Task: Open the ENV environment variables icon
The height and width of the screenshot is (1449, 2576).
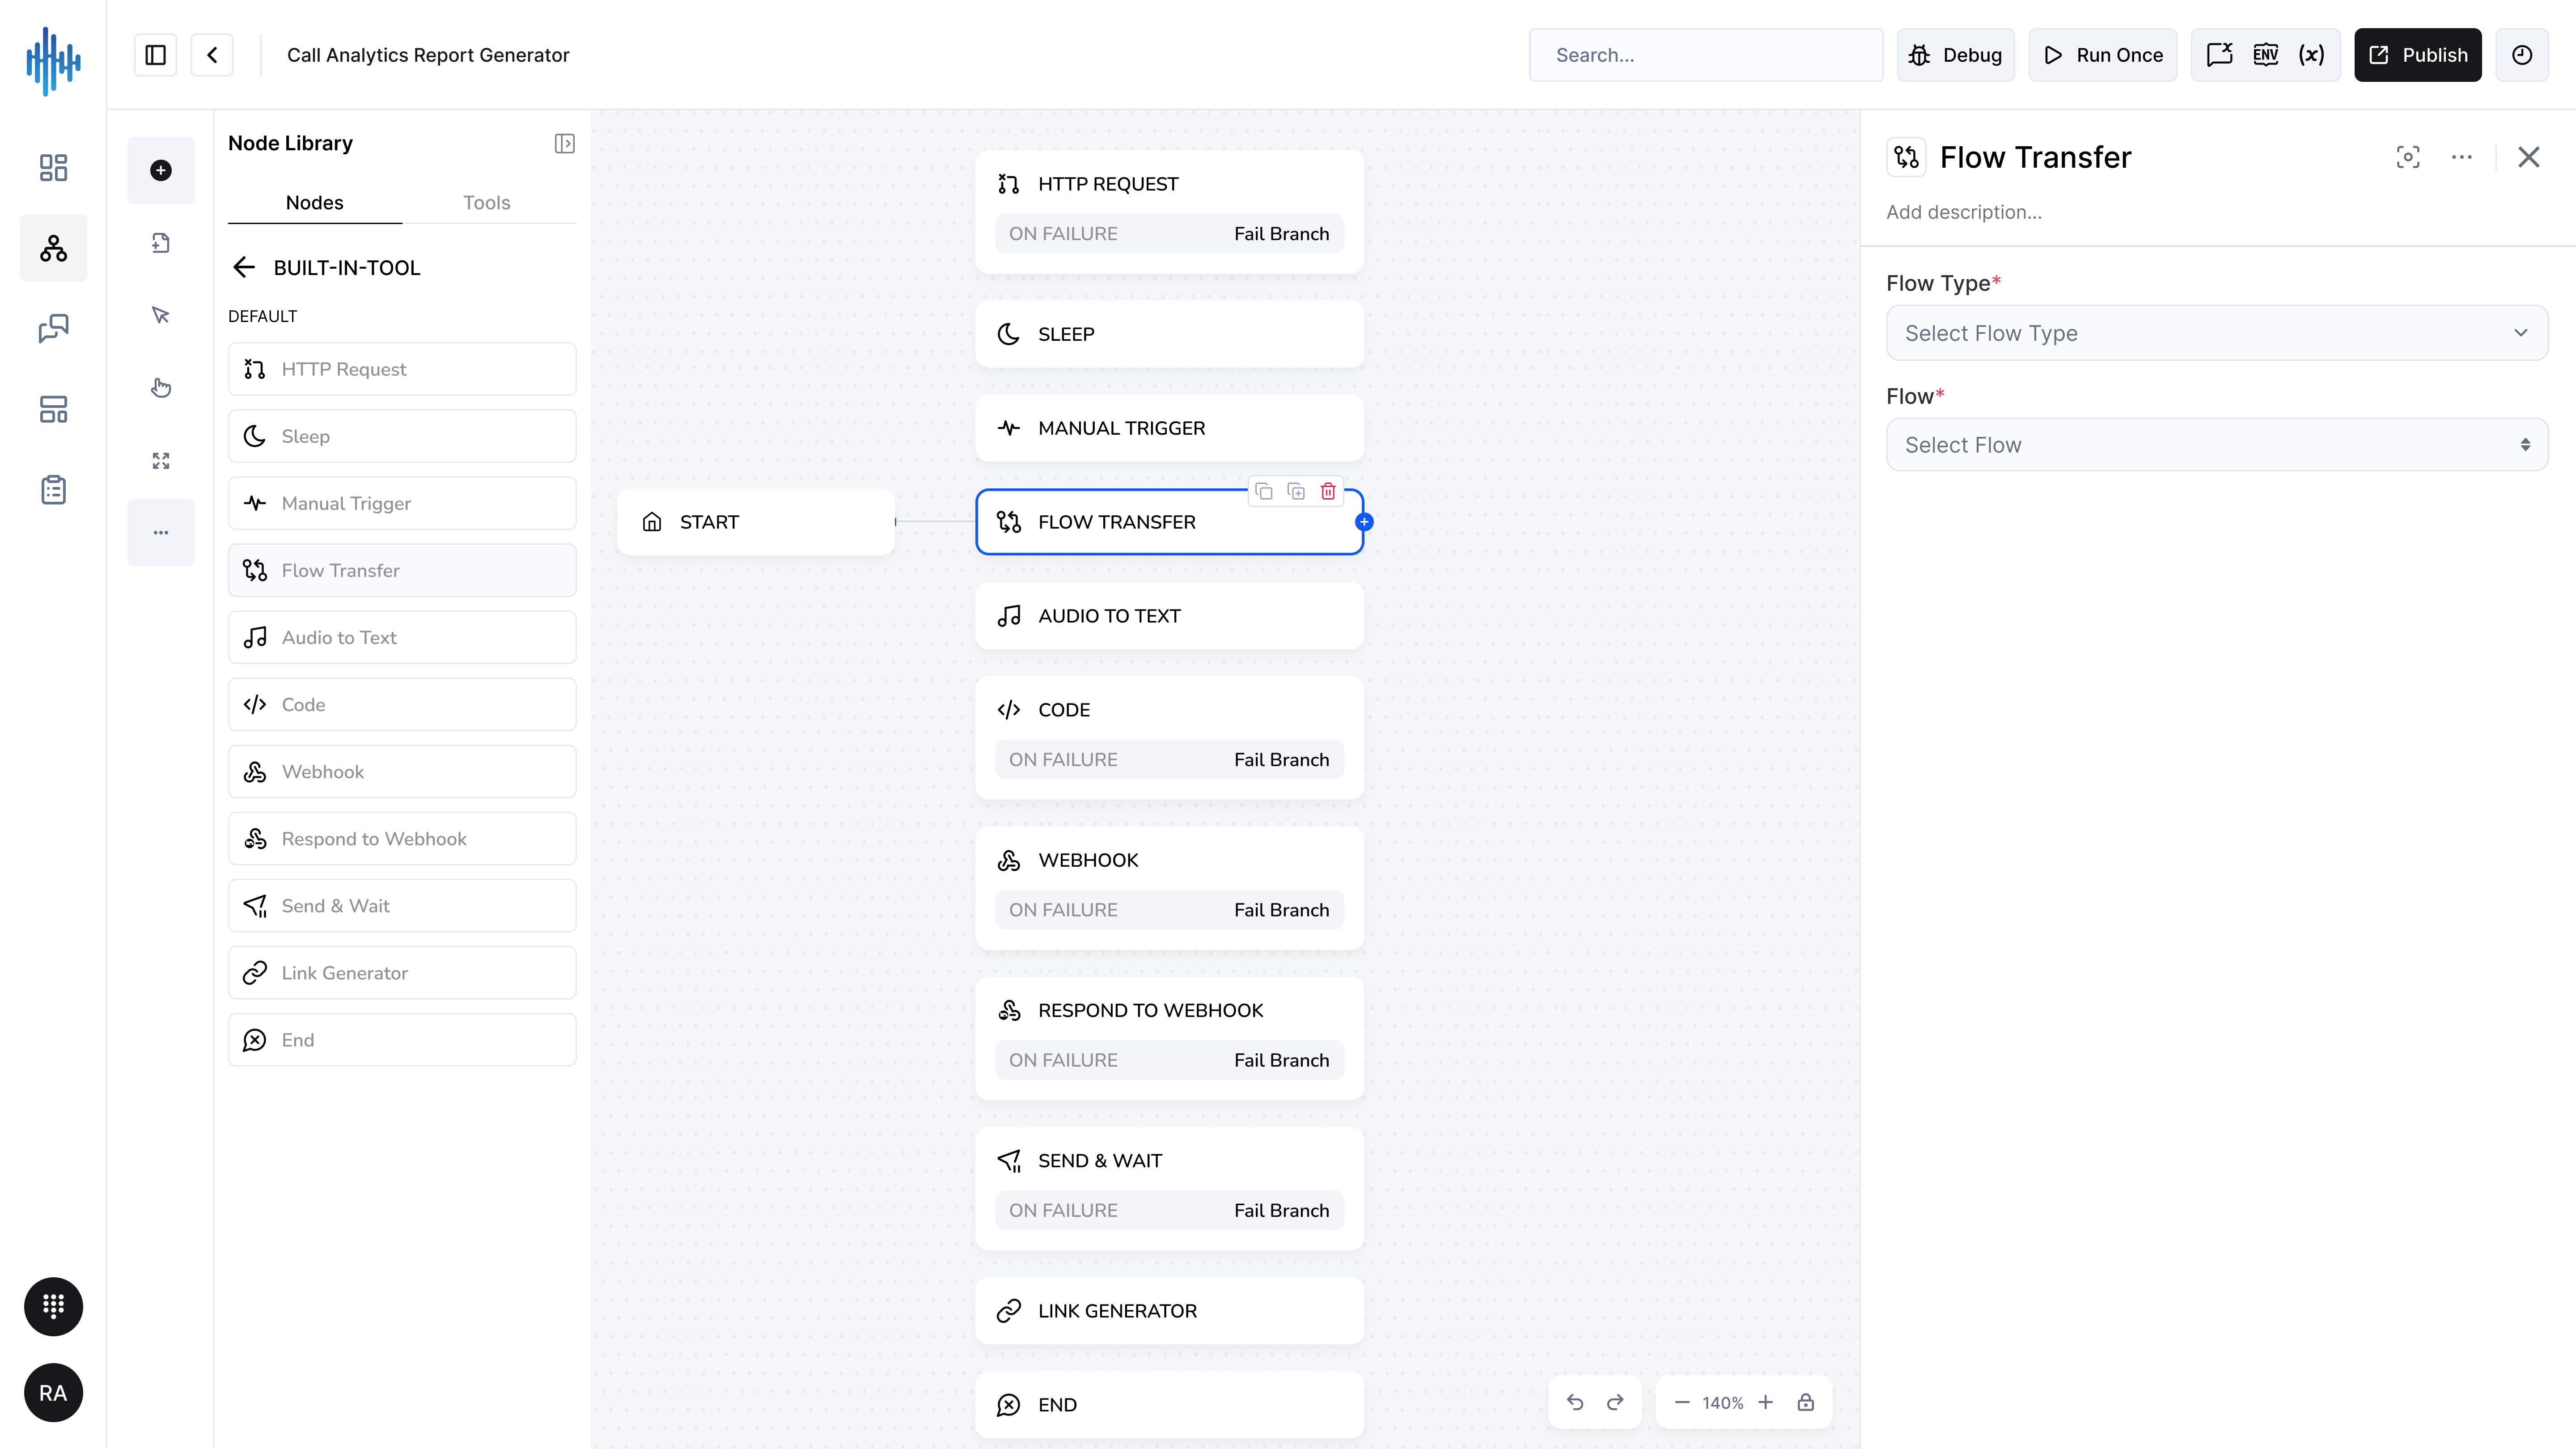Action: point(2266,55)
